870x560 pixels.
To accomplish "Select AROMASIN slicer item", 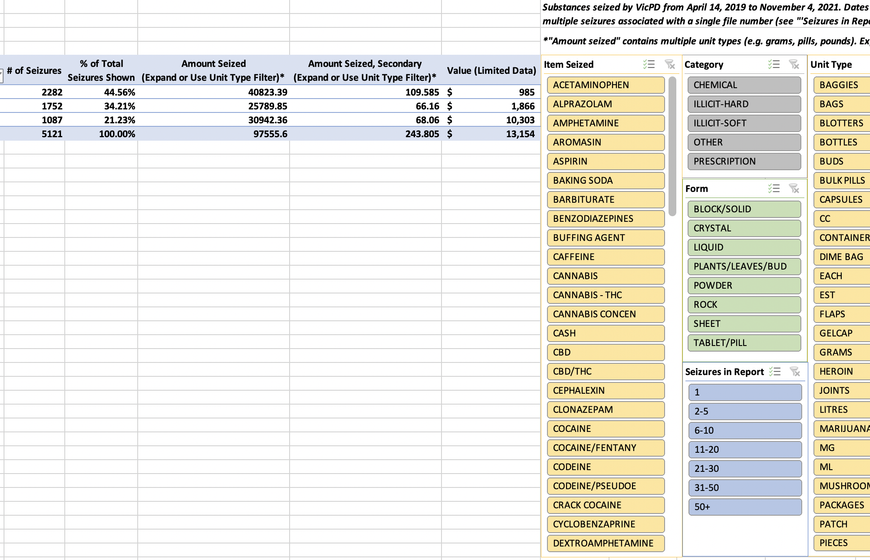I will pyautogui.click(x=605, y=142).
